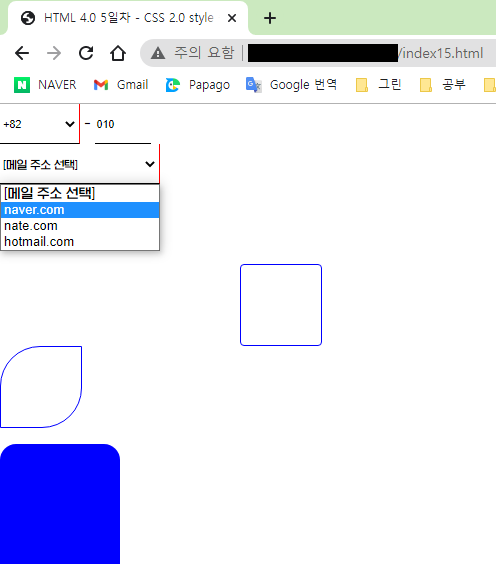Open the Google 번역 bookmark

click(291, 85)
